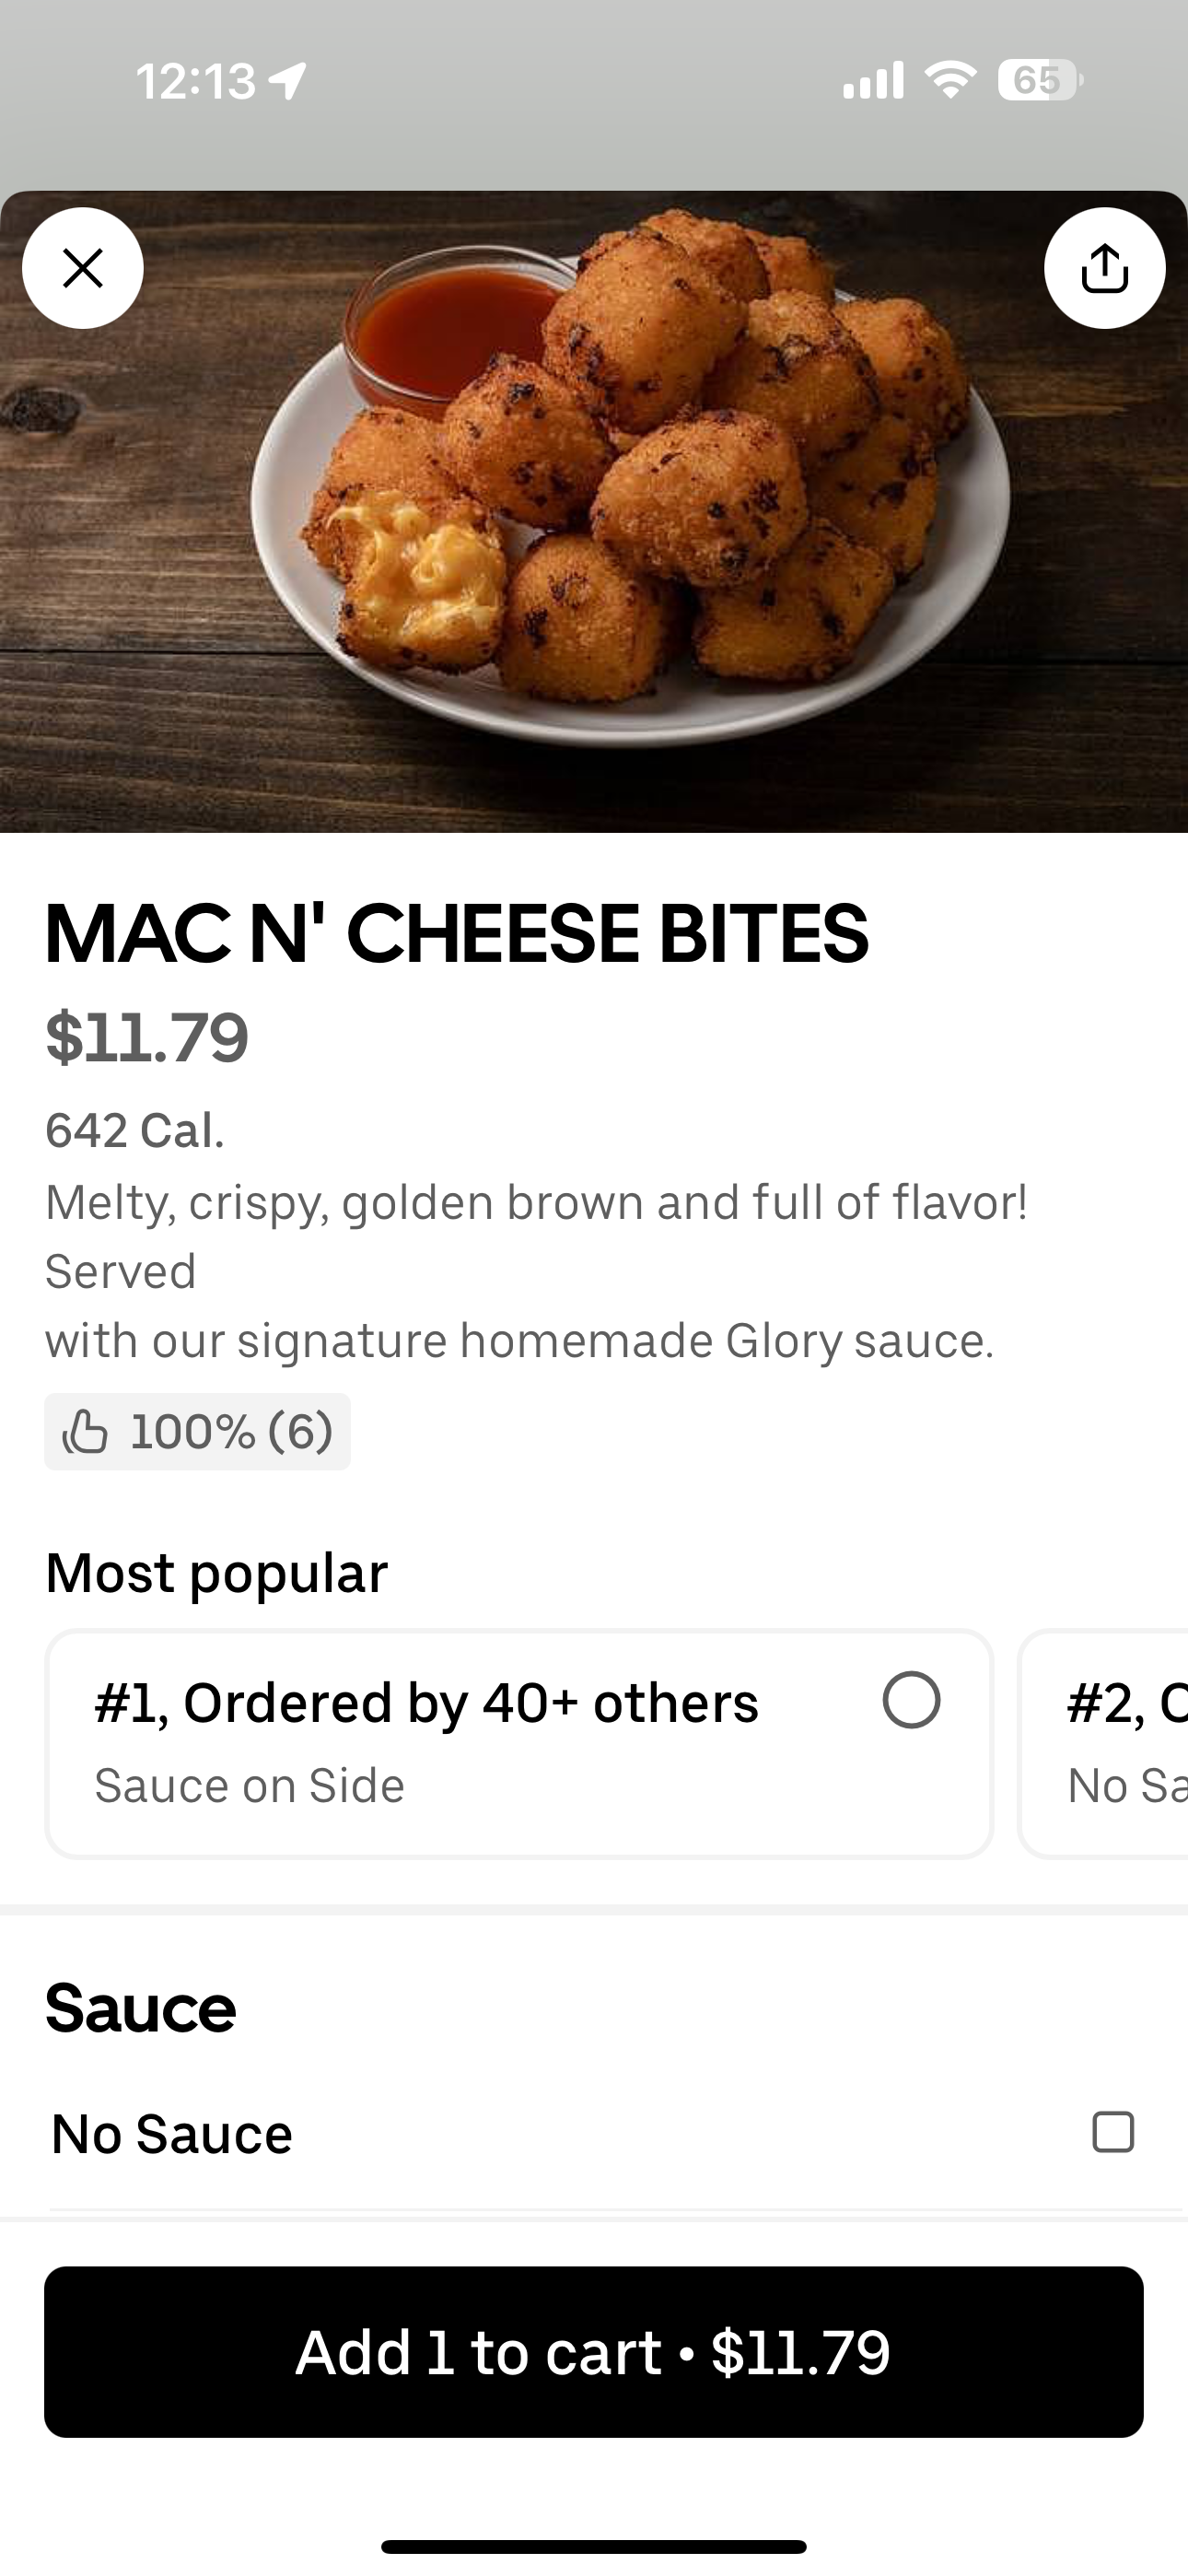The height and width of the screenshot is (2576, 1188).
Task: Select the #1 most popular radio button
Action: (x=911, y=1700)
